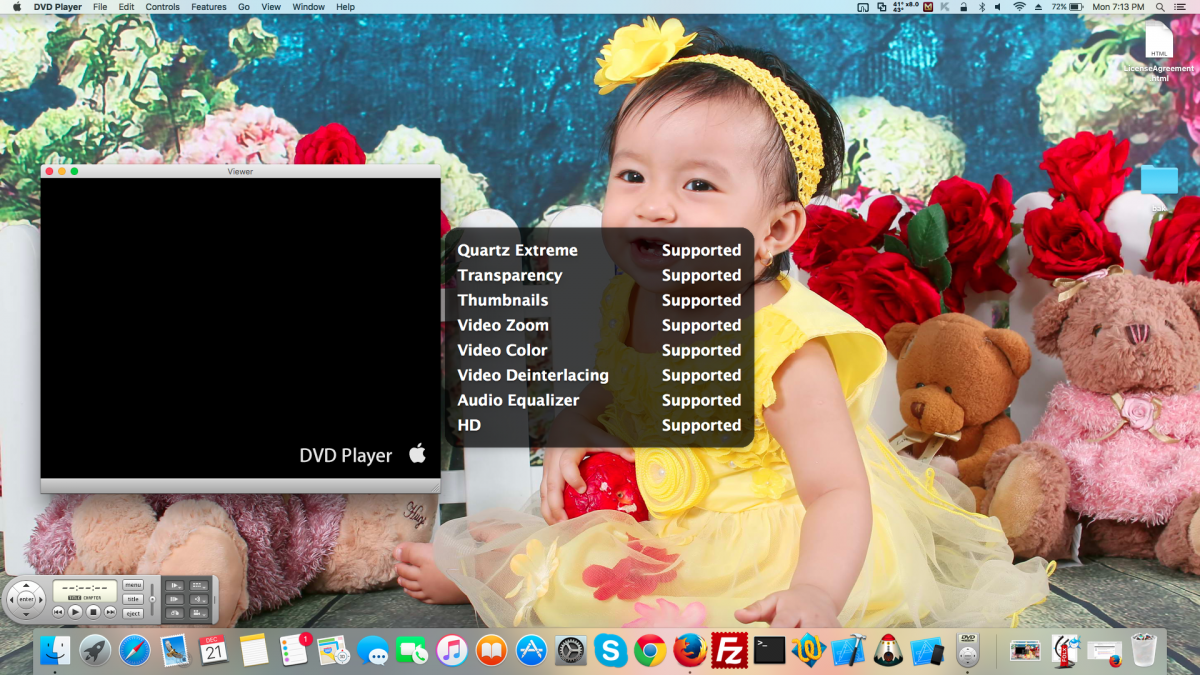Go to previous chapter on the controller
Screen dimensions: 1200x675
coord(59,611)
